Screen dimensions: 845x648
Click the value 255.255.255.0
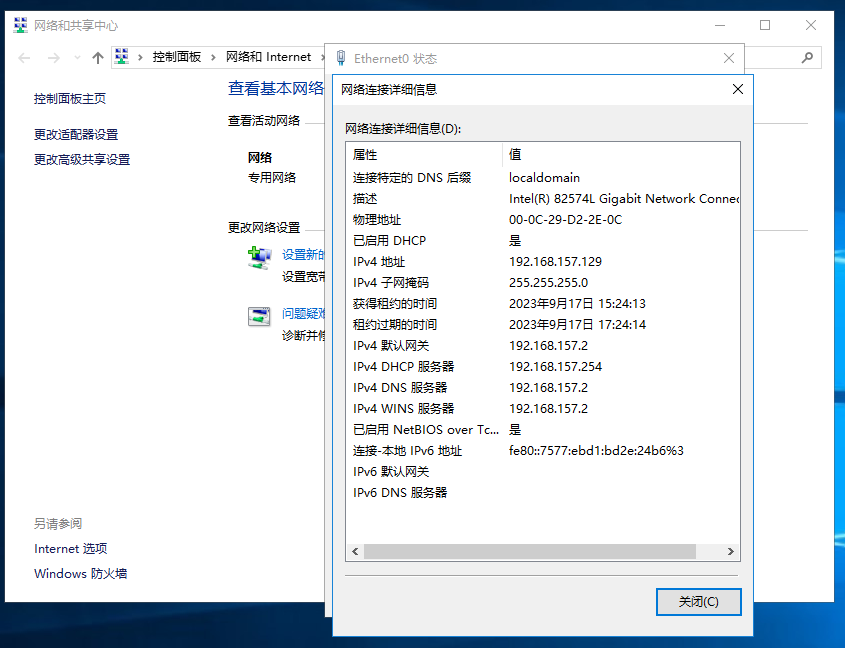548,282
